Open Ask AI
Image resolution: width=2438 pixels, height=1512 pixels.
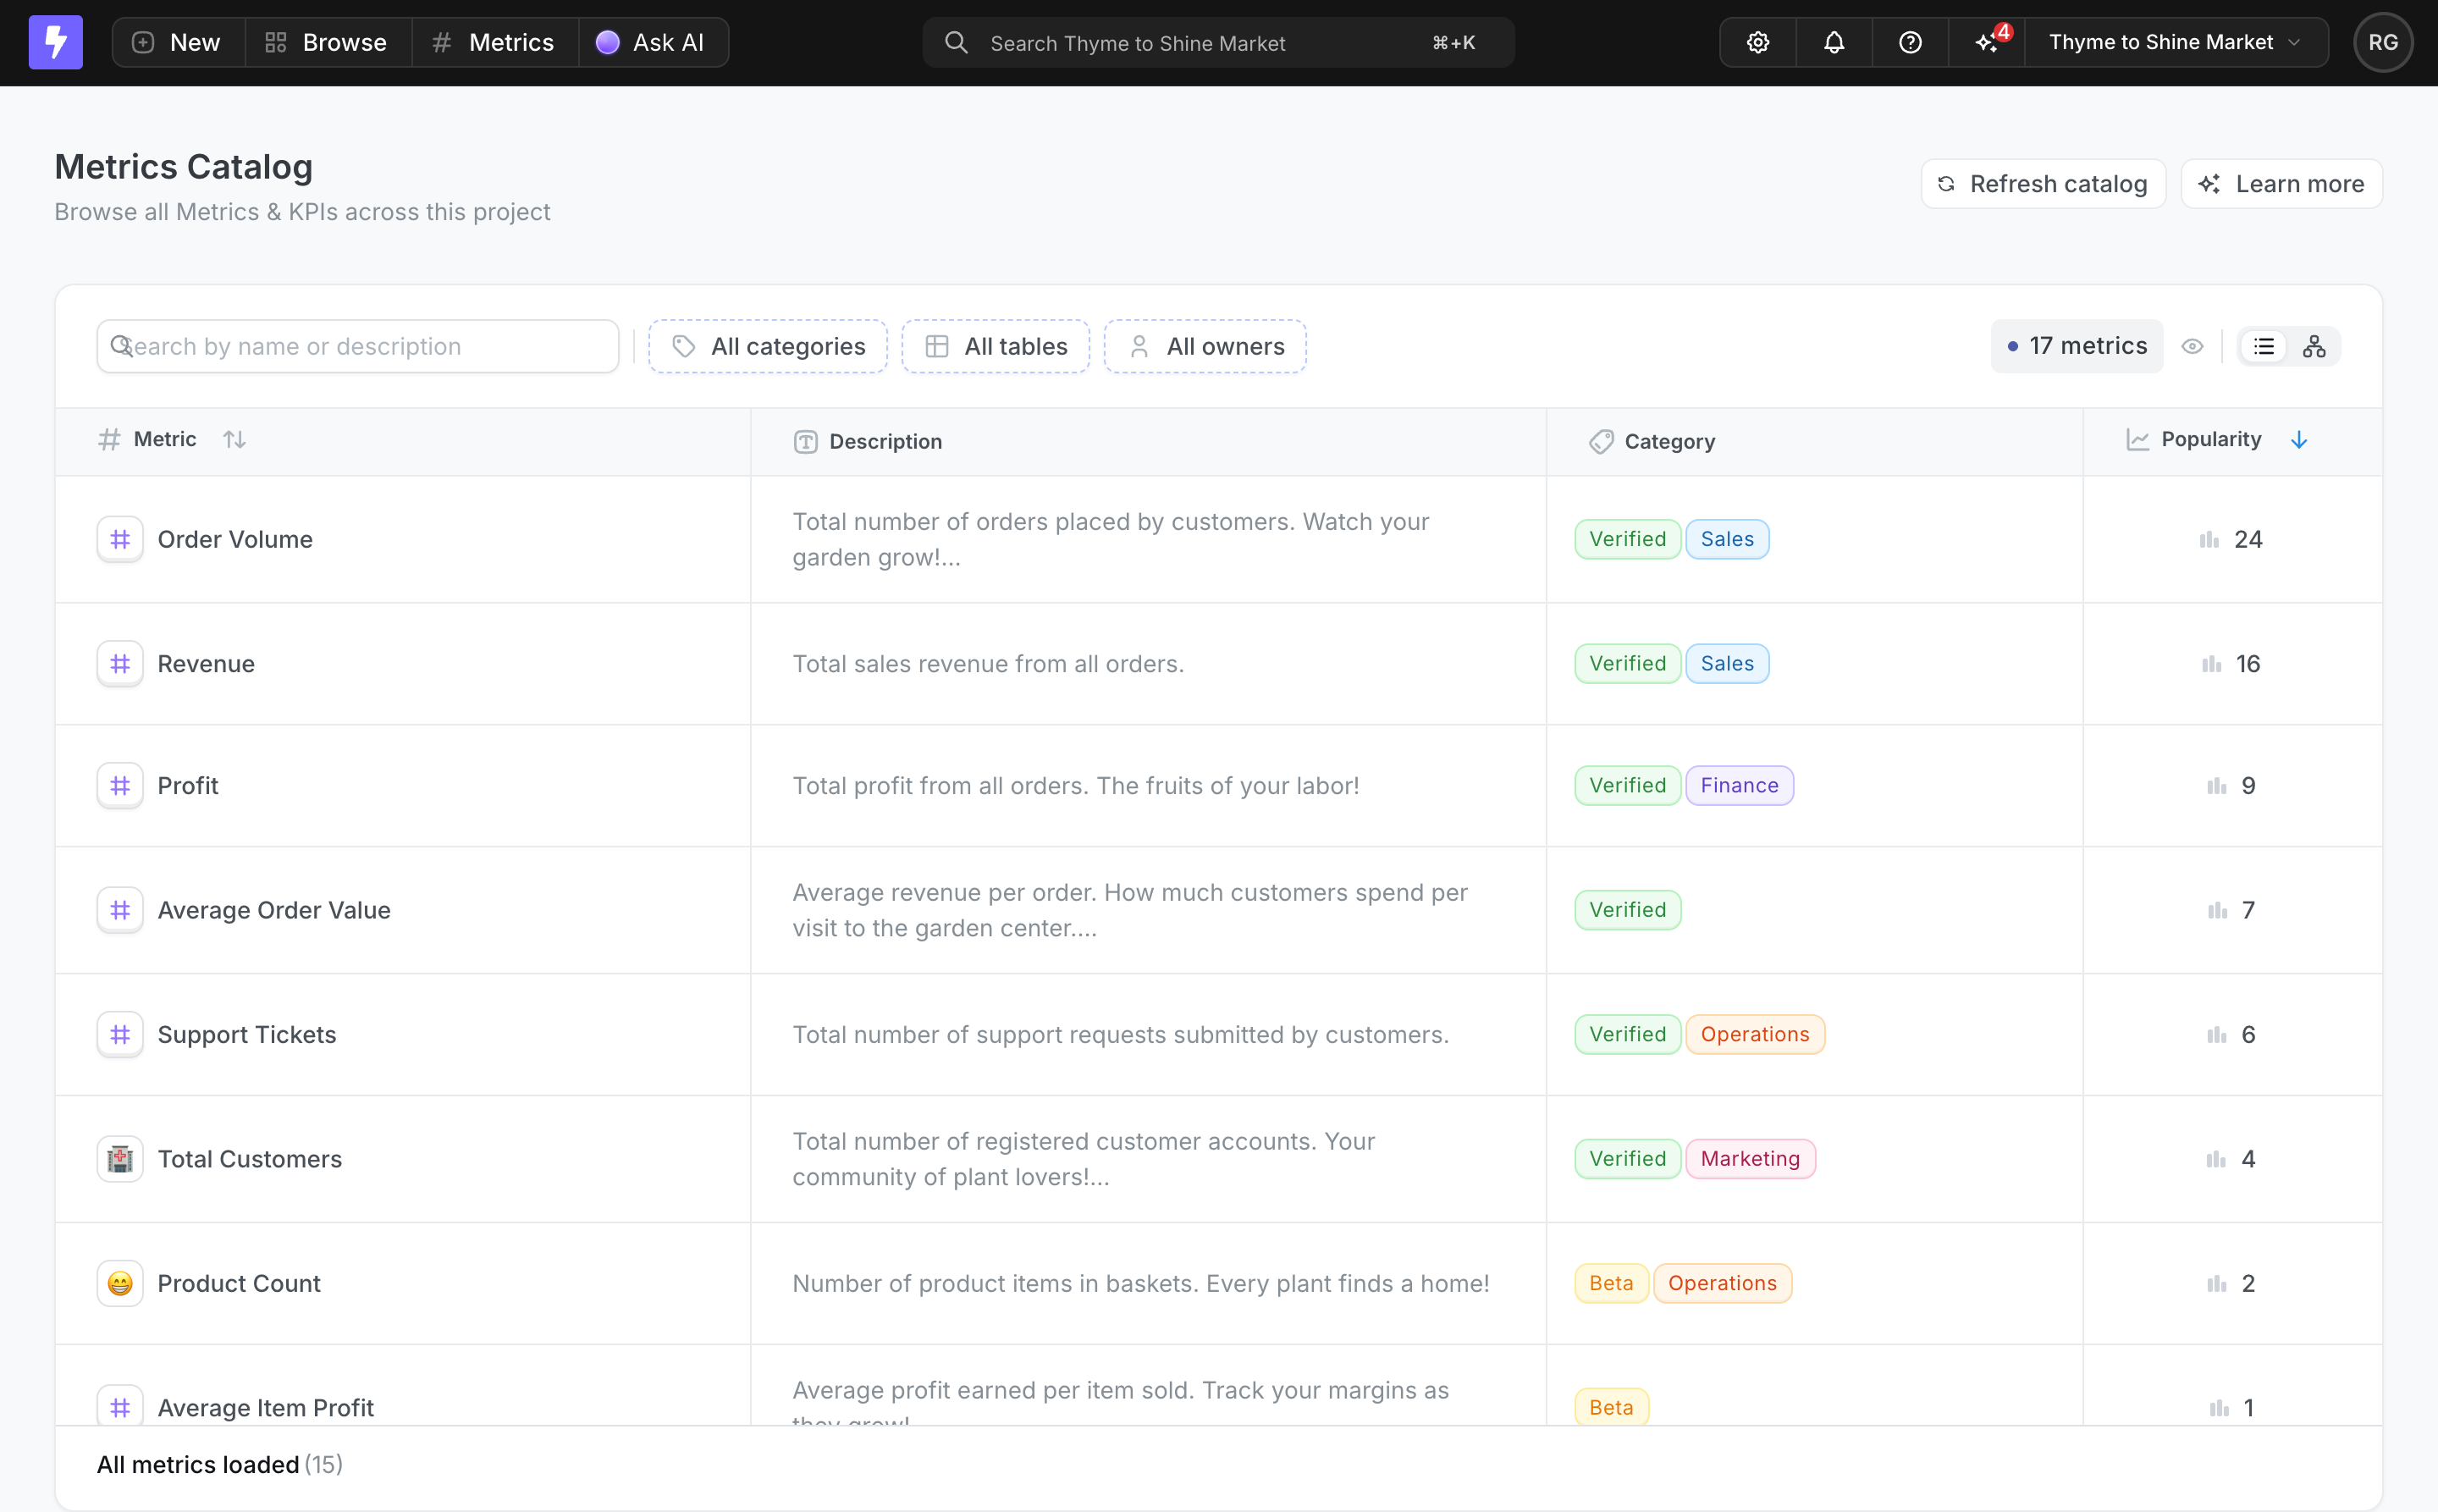pyautogui.click(x=653, y=42)
